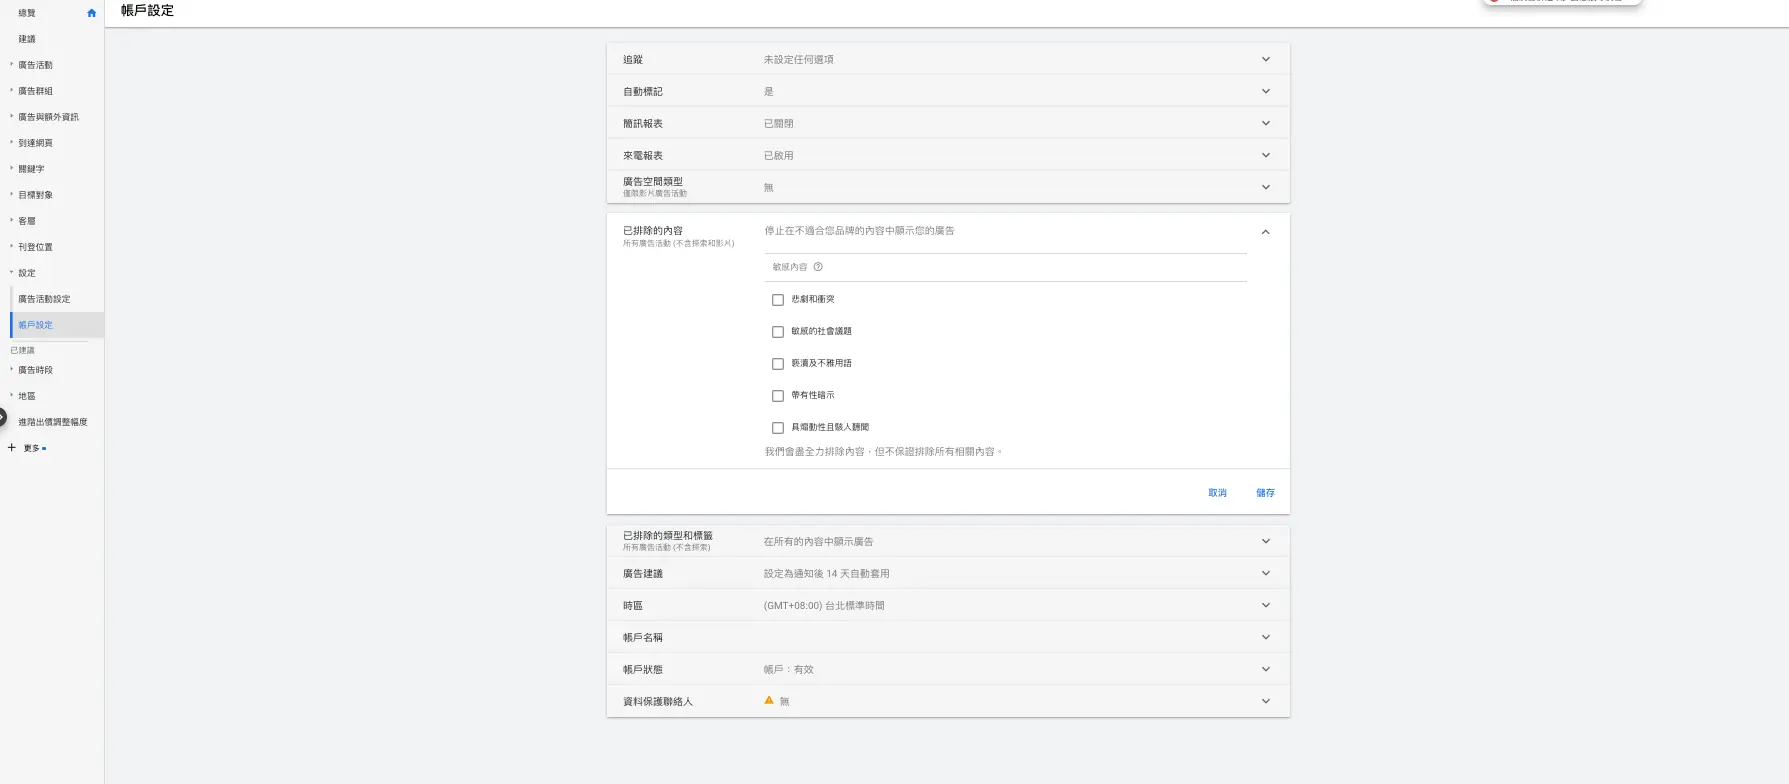Viewport: 1789px width, 784px height.
Task: Click the blue home icon beside 總覽
Action: tap(92, 13)
